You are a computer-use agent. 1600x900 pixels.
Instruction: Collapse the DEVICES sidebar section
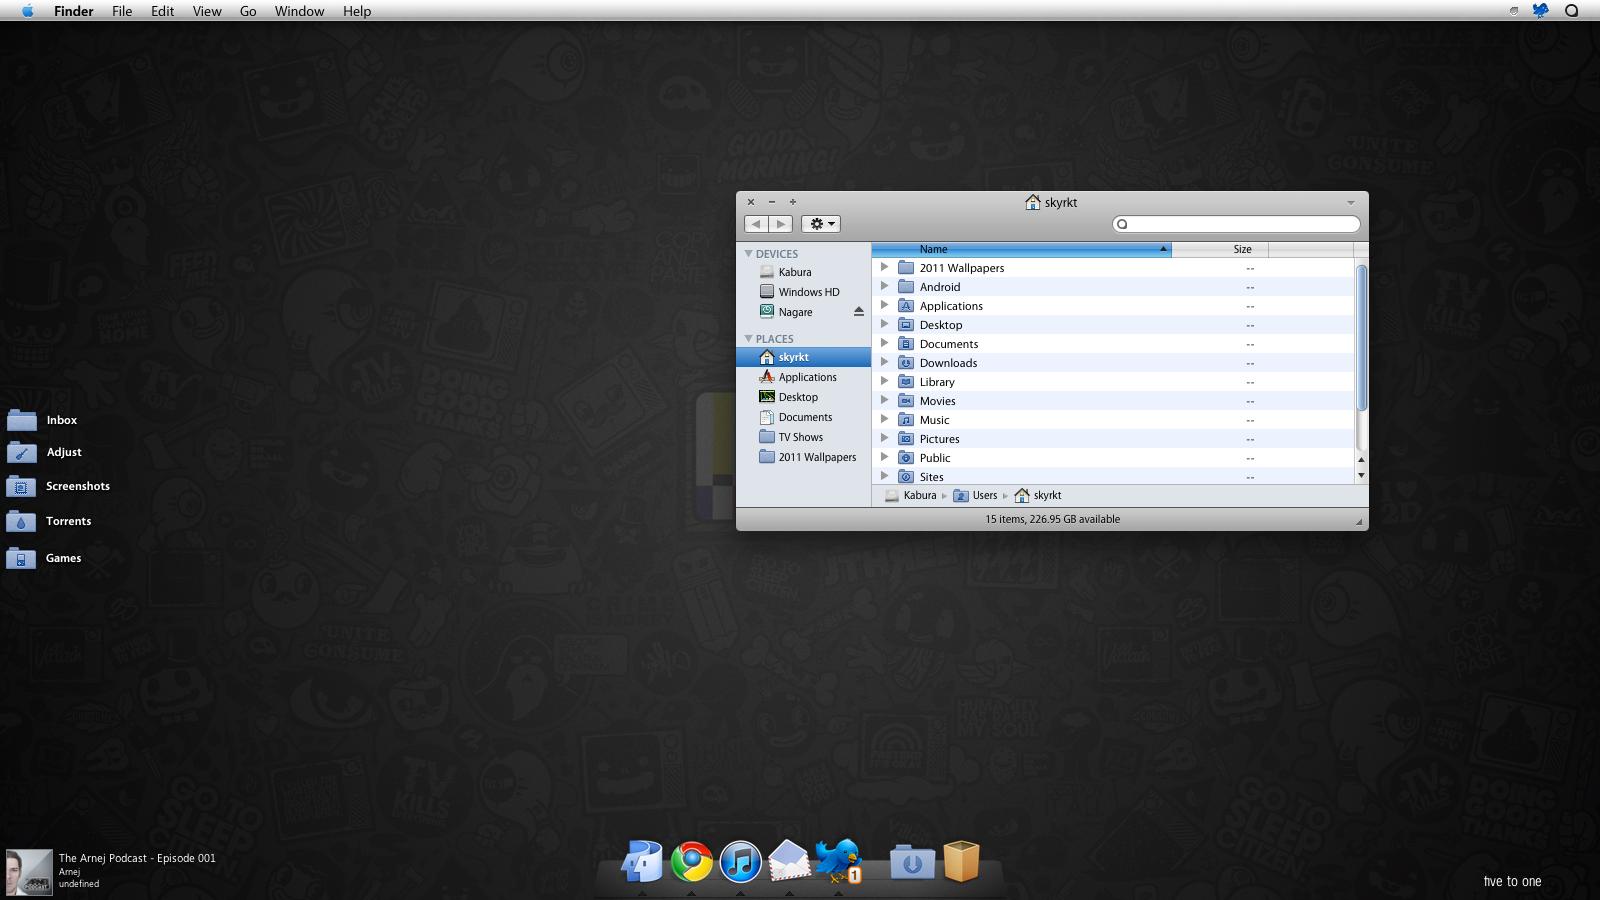749,254
